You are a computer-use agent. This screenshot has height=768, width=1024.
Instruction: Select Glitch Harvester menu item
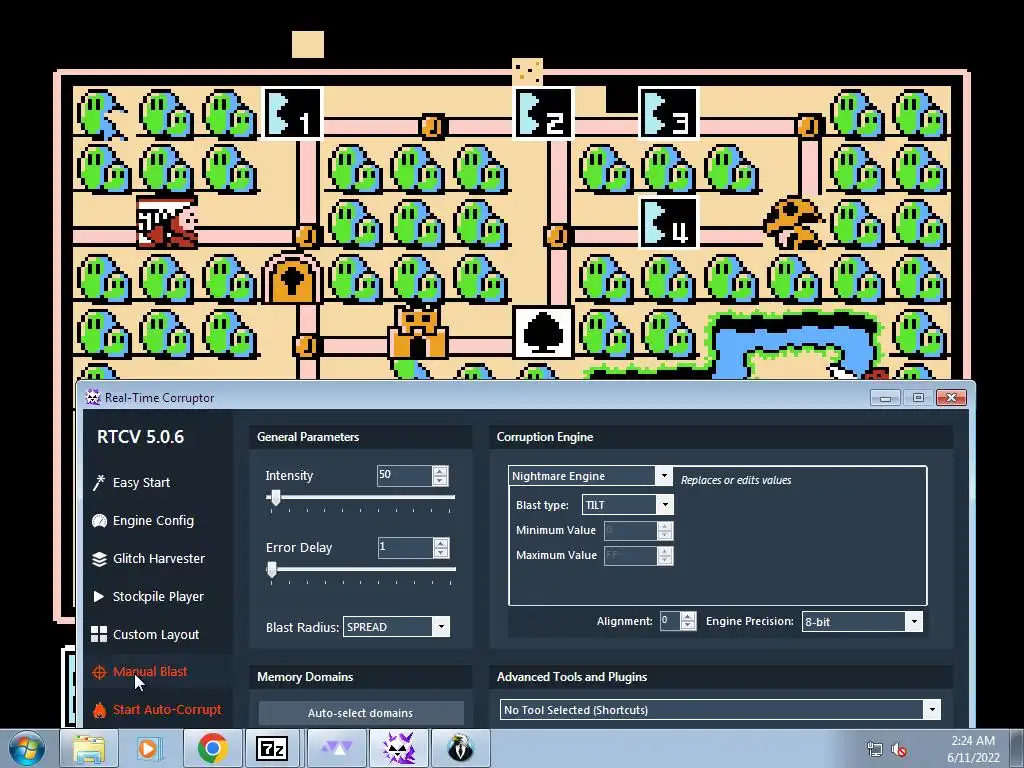(x=159, y=558)
